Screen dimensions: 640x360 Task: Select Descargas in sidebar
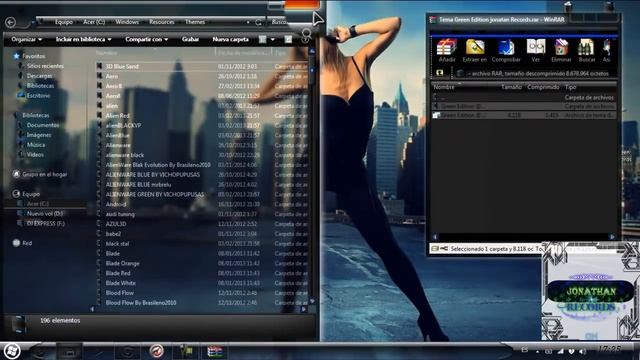pos(40,76)
